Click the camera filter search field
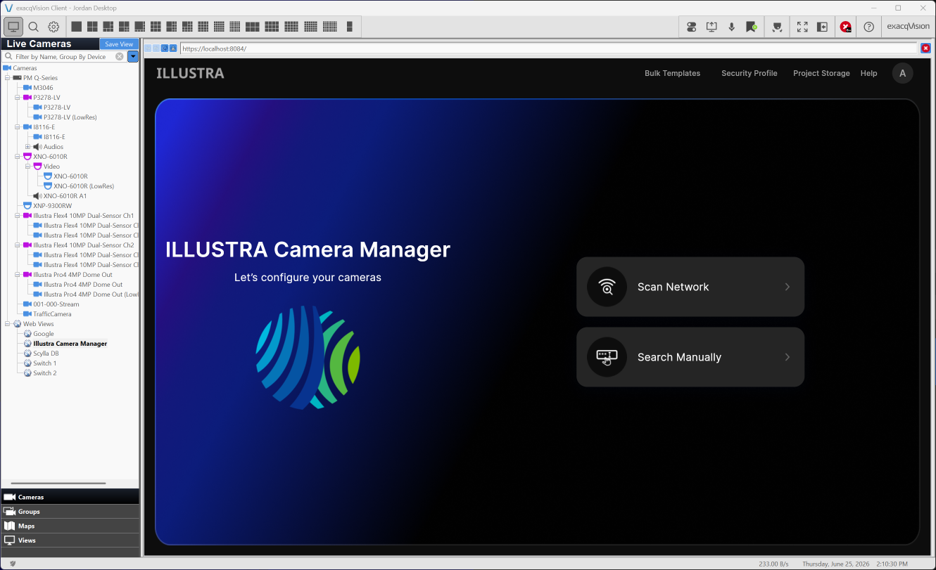The image size is (936, 570). point(63,56)
